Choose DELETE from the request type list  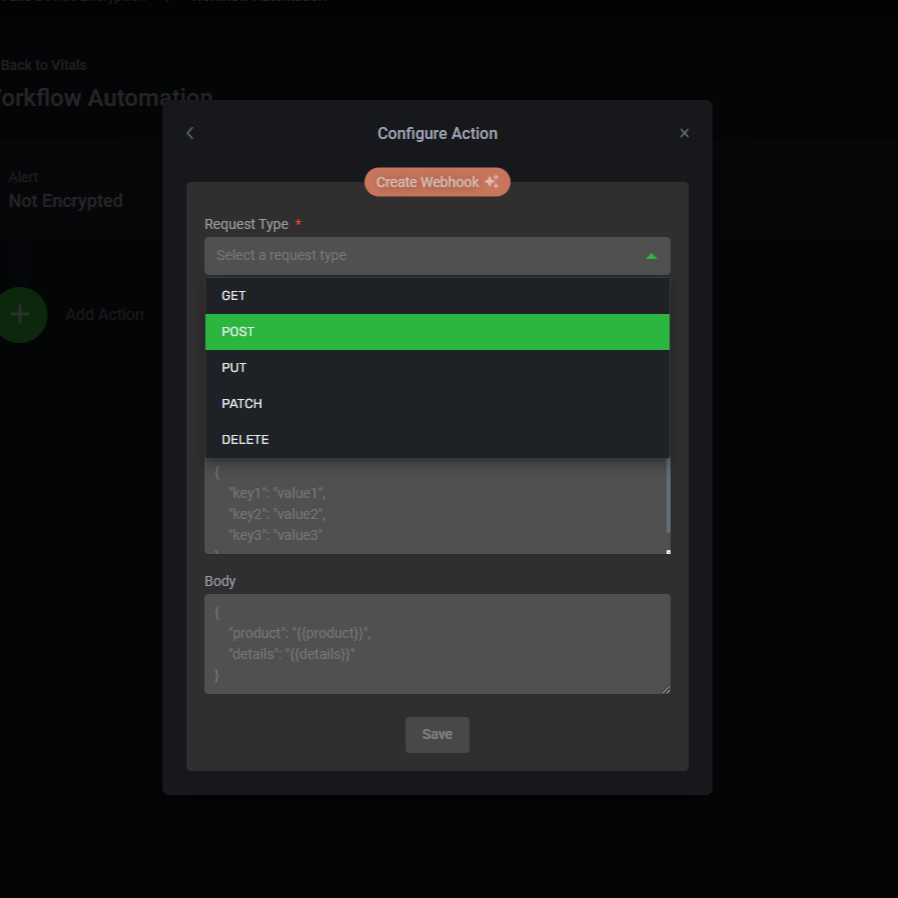[x=438, y=440]
